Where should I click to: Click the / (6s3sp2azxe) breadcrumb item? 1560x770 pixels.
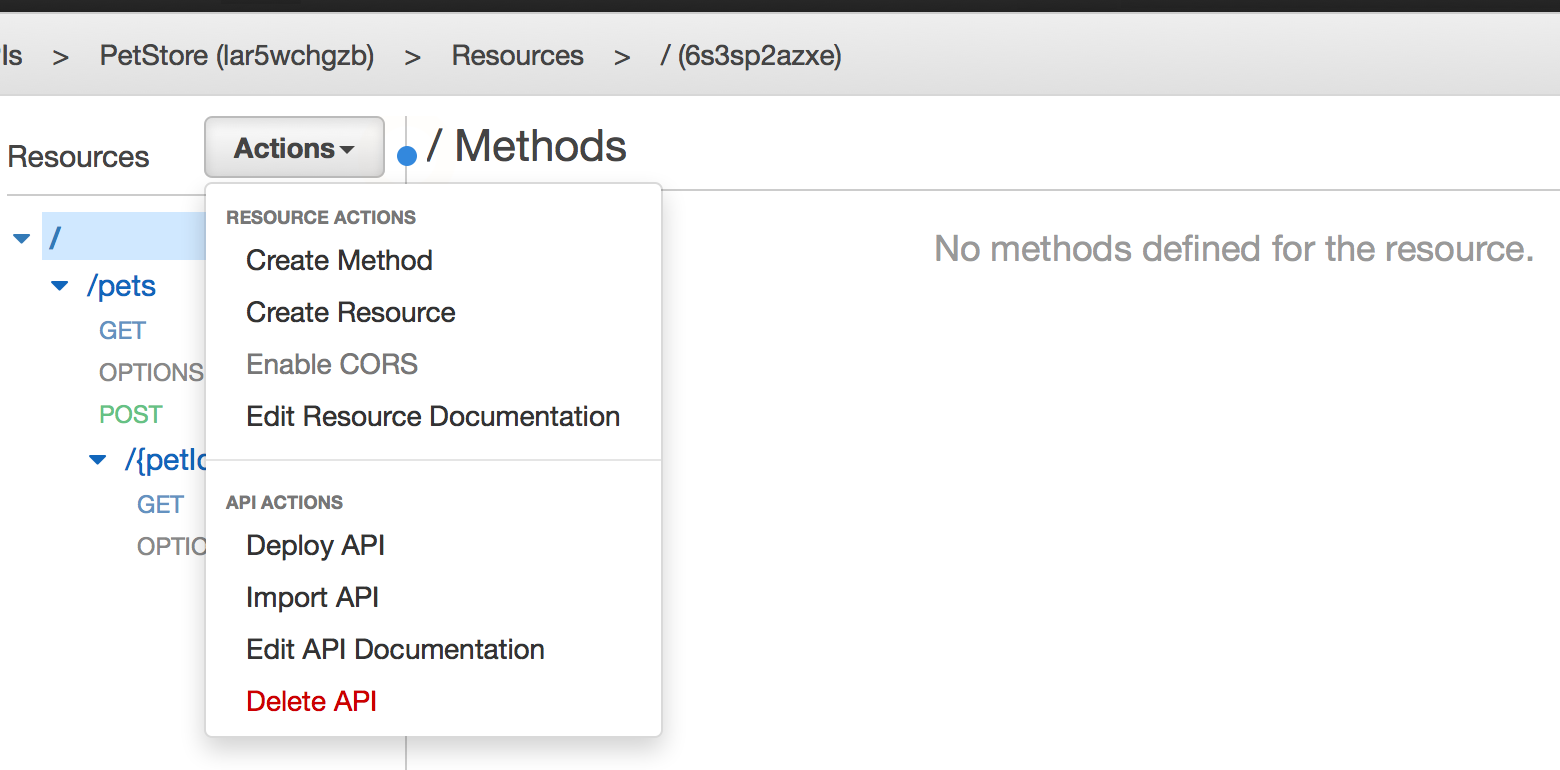click(751, 55)
